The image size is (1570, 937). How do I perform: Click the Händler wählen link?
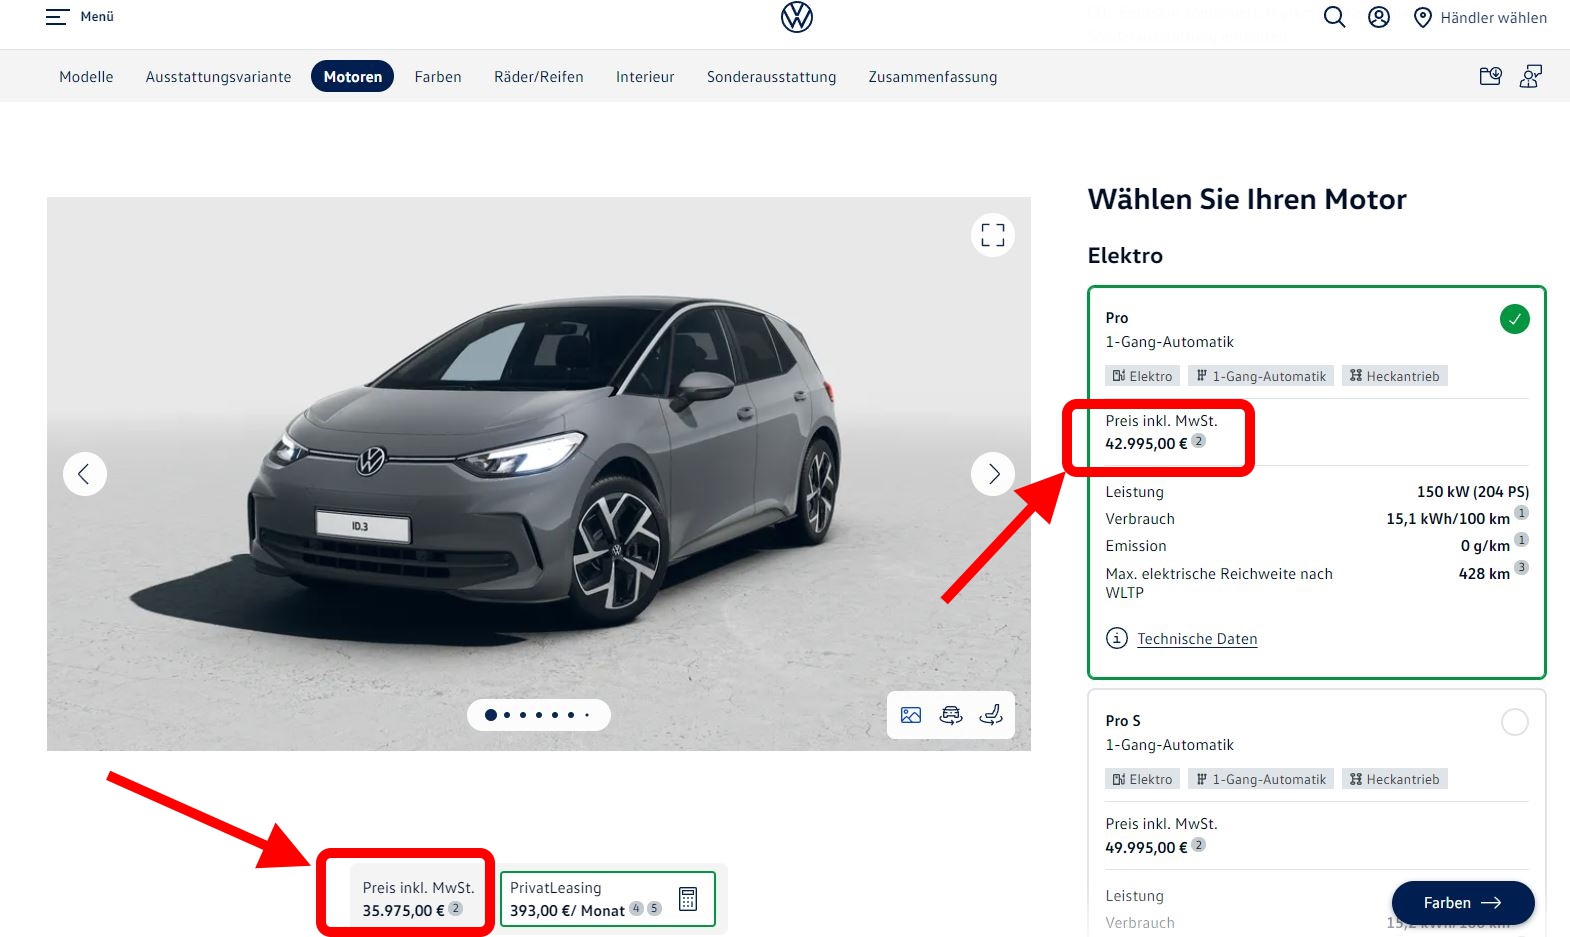tap(1493, 18)
